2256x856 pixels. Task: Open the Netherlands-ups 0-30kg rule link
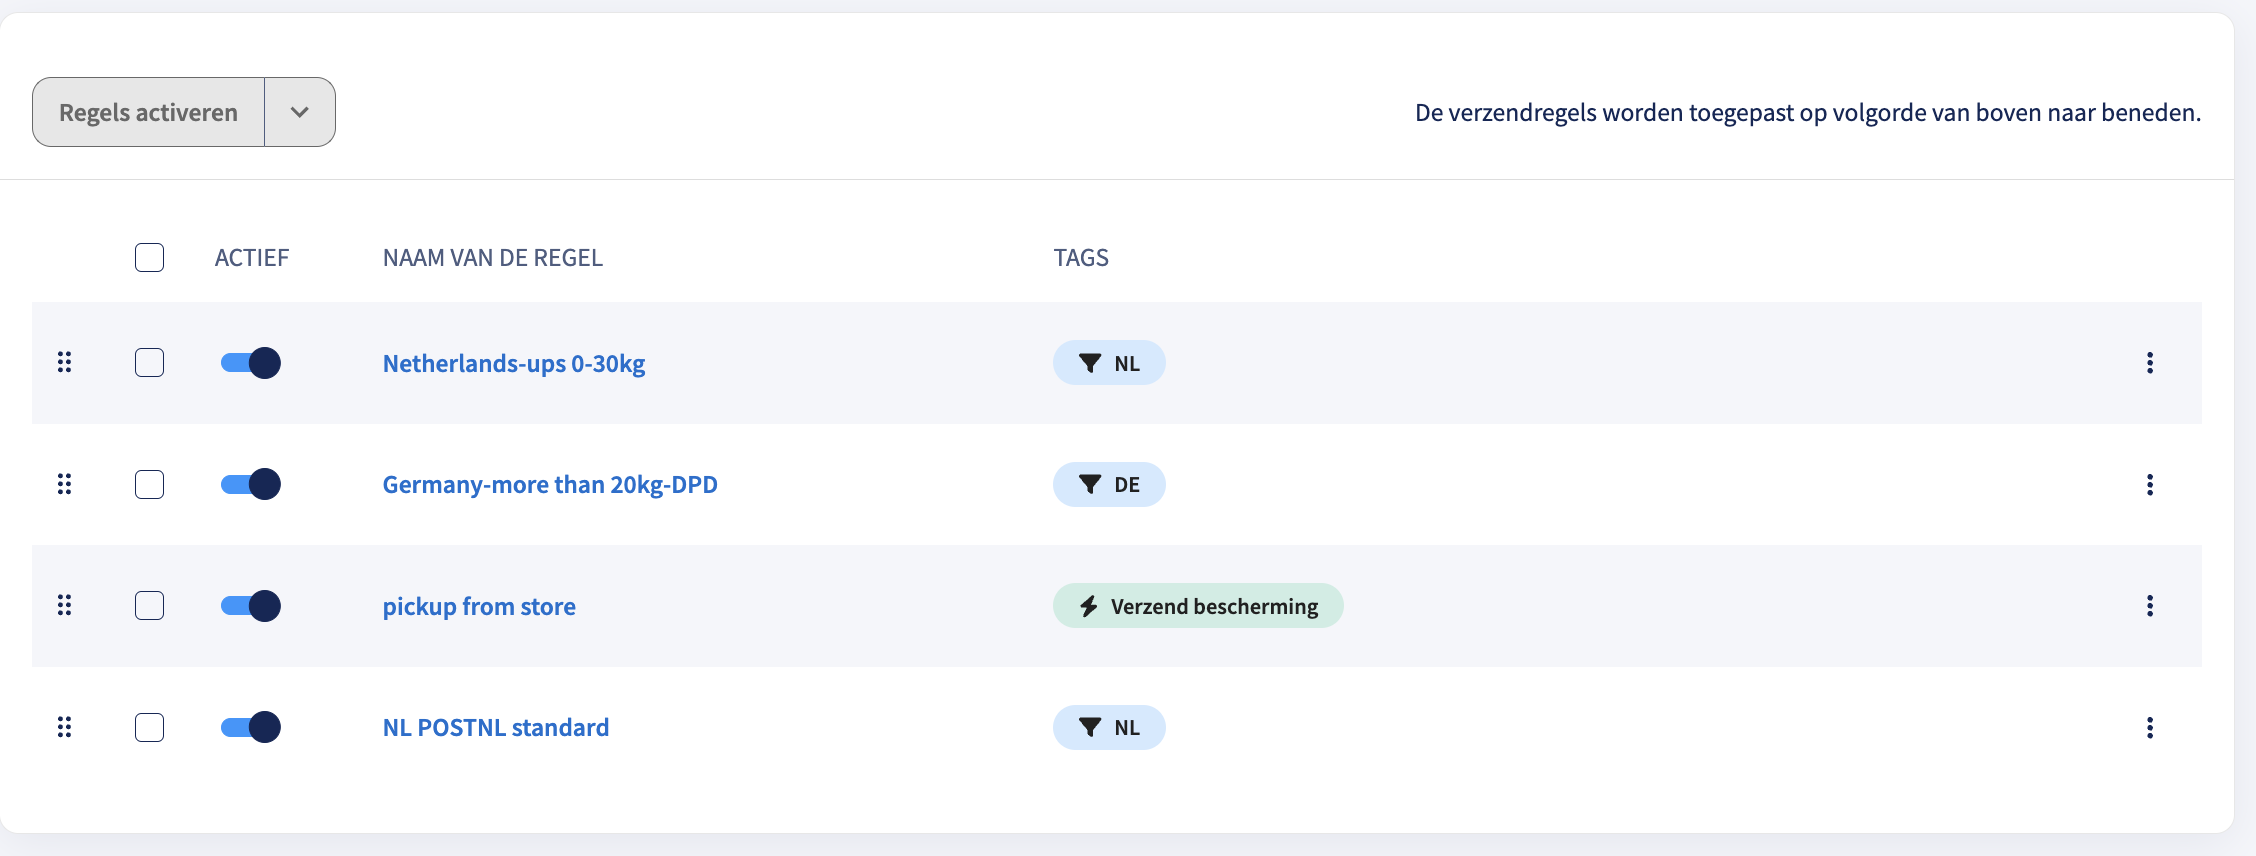(x=514, y=364)
